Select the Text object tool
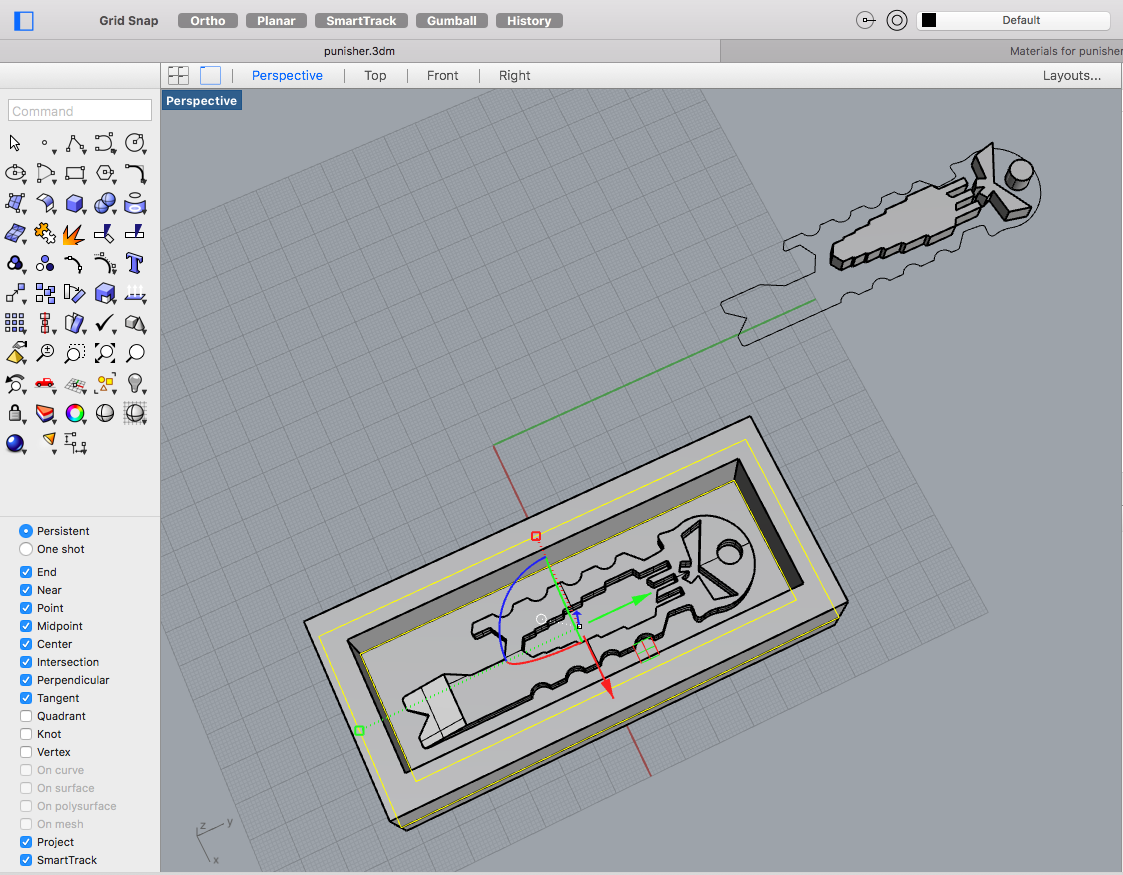Viewport: 1123px width, 875px height. point(135,264)
